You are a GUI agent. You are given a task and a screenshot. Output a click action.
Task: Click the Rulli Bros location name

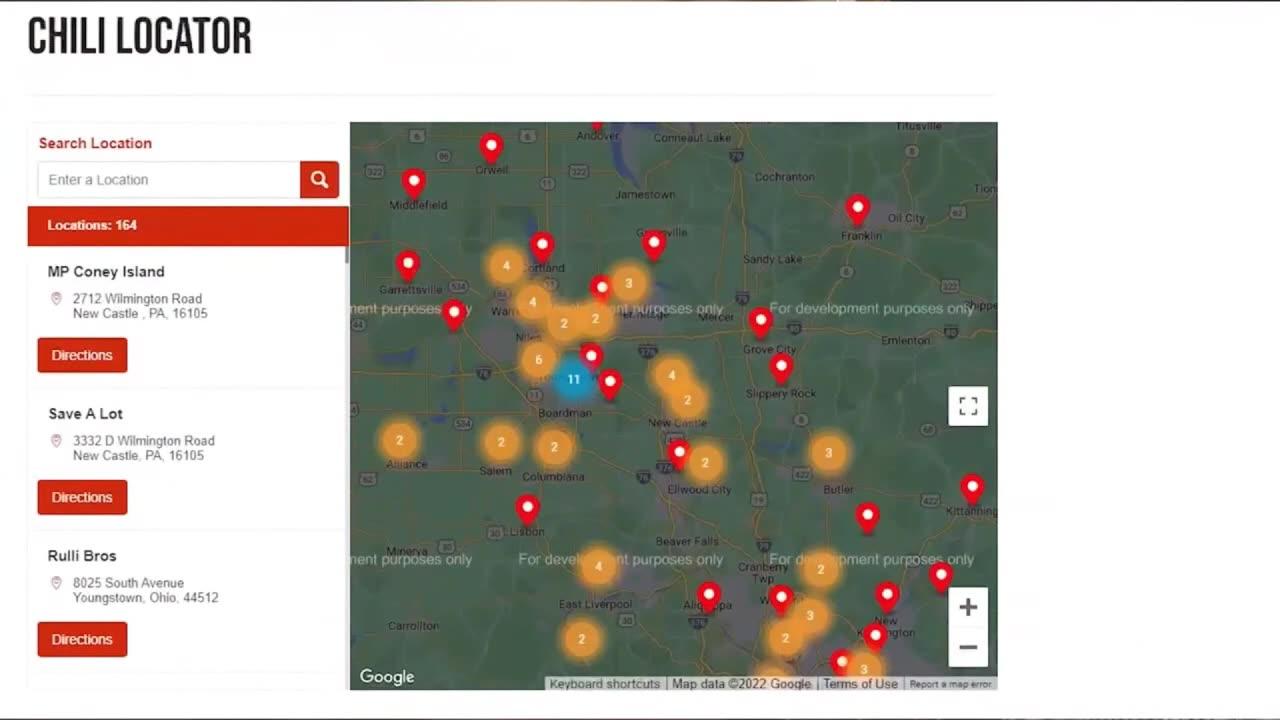point(82,556)
